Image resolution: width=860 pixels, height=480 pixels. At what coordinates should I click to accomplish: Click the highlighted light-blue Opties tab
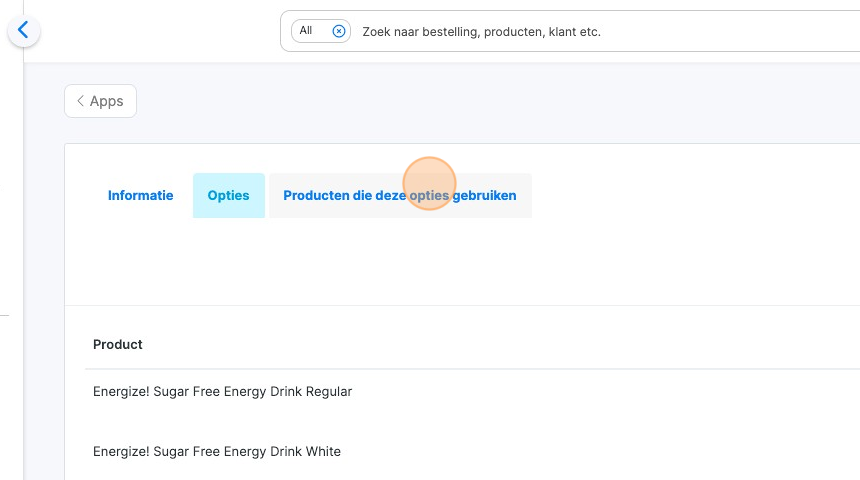228,195
